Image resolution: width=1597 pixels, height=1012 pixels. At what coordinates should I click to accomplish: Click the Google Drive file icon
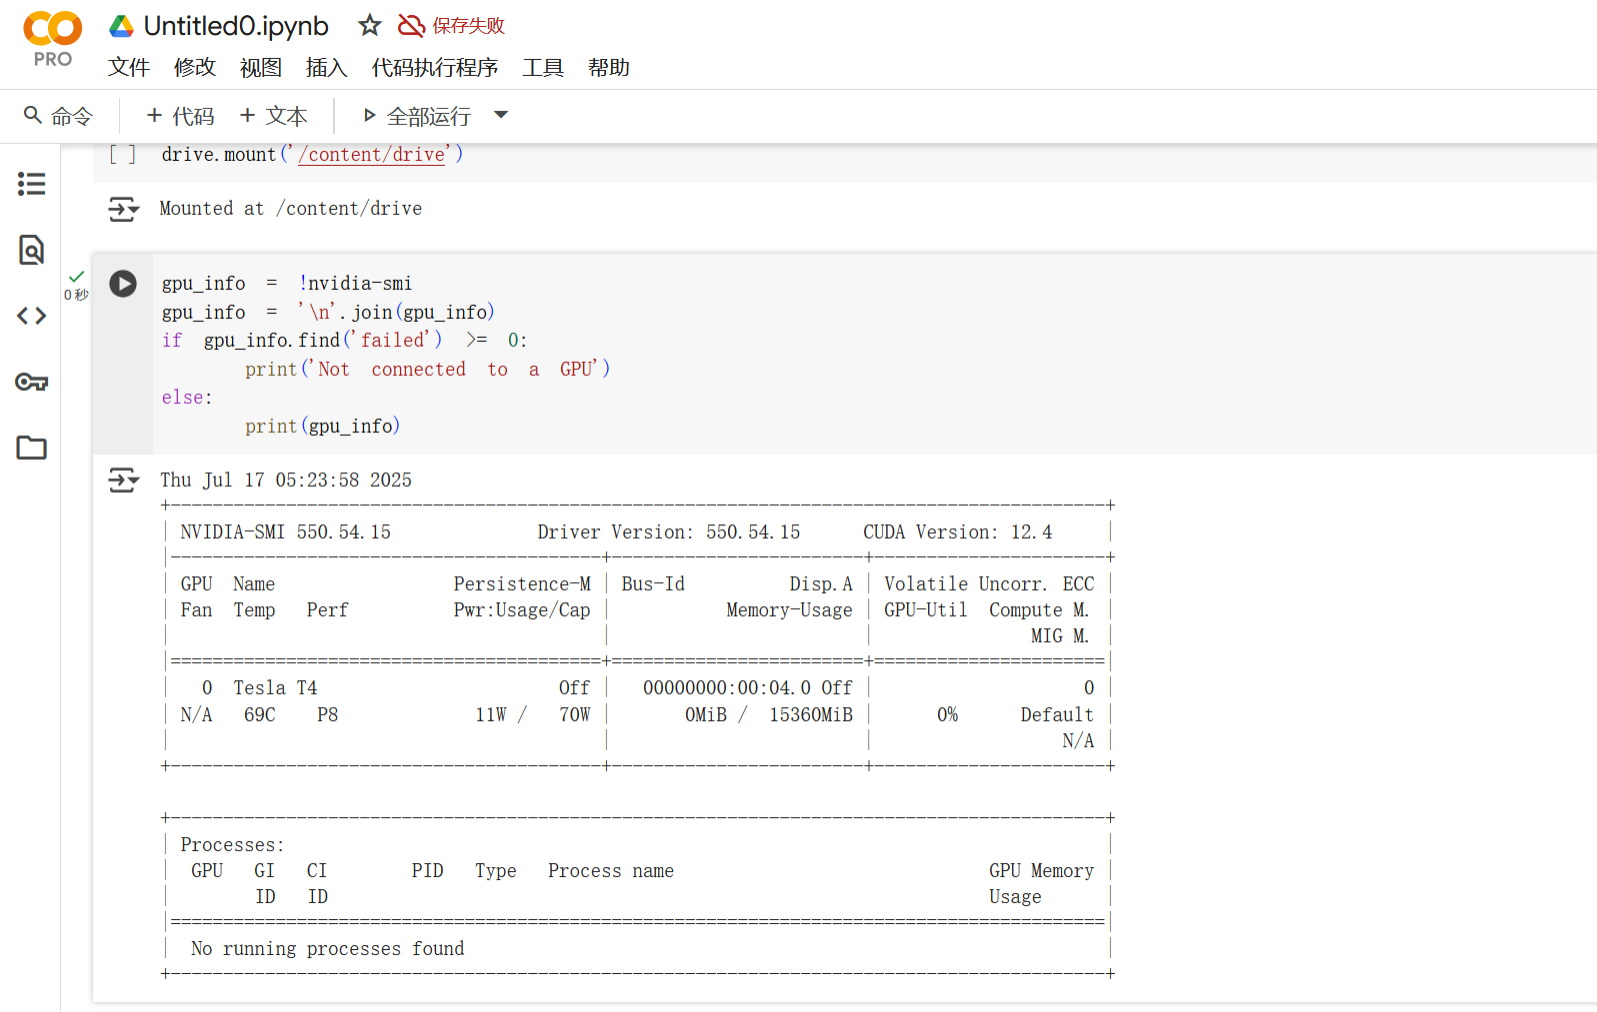pyautogui.click(x=122, y=26)
